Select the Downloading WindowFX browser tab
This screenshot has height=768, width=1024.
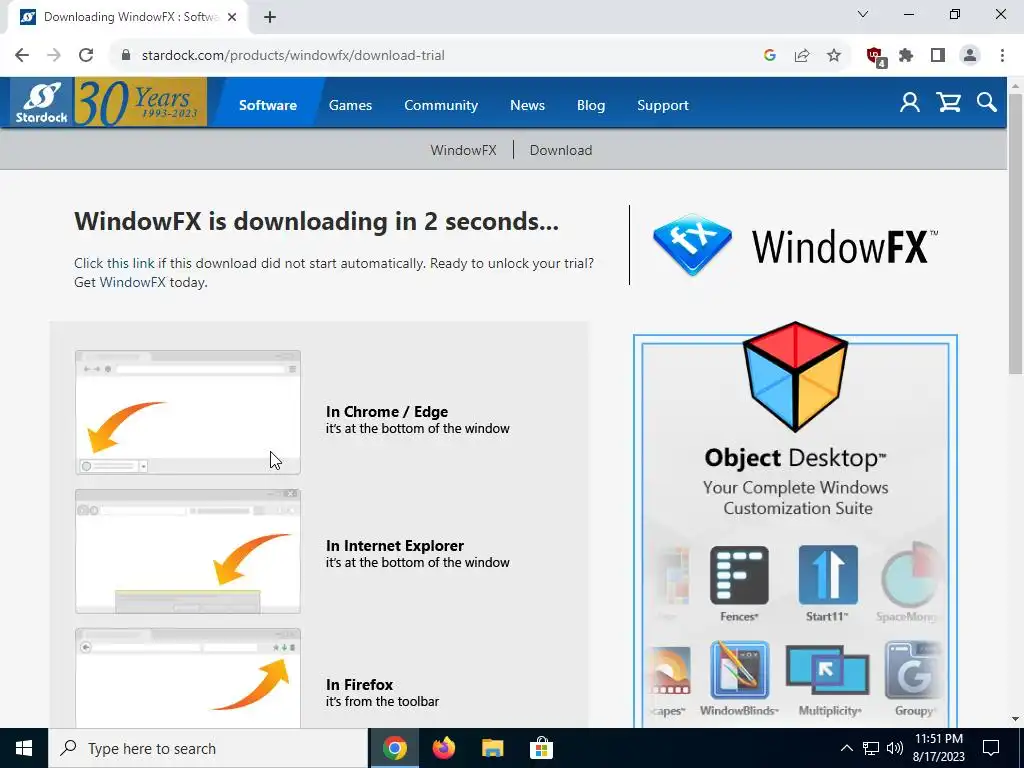tap(128, 17)
